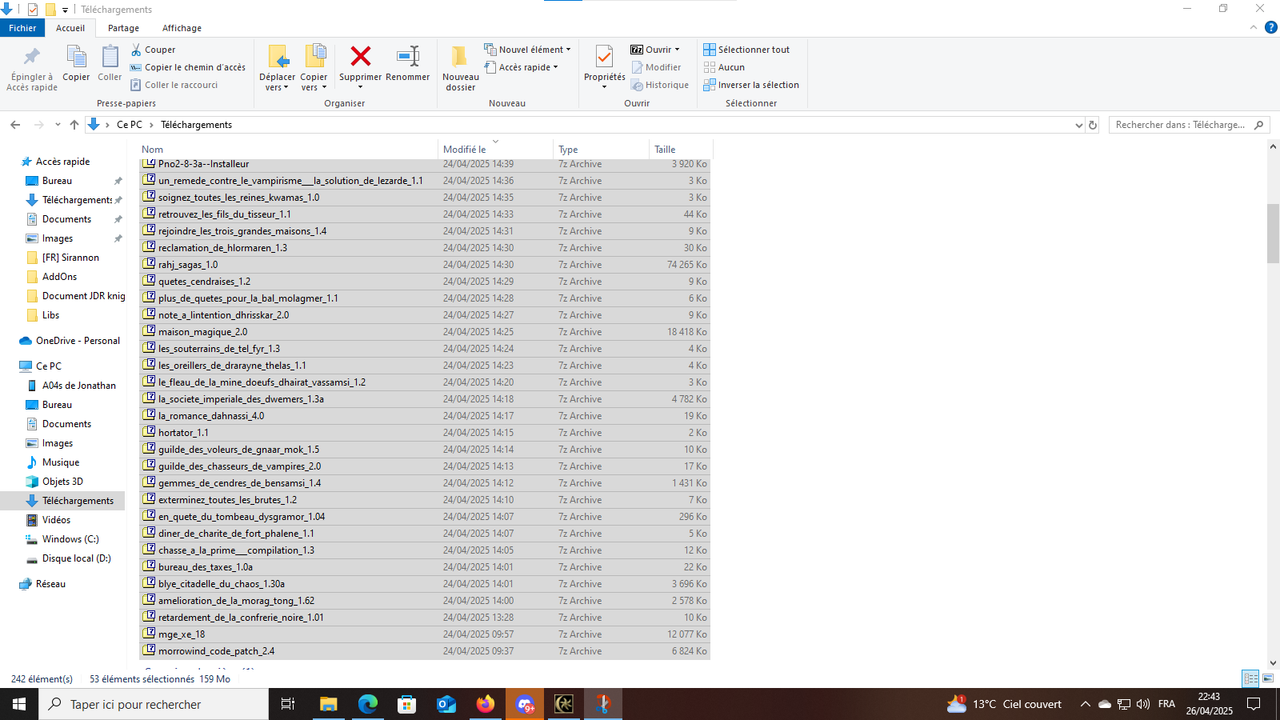Open Firefox from the taskbar
The width and height of the screenshot is (1280, 720).
[x=485, y=704]
